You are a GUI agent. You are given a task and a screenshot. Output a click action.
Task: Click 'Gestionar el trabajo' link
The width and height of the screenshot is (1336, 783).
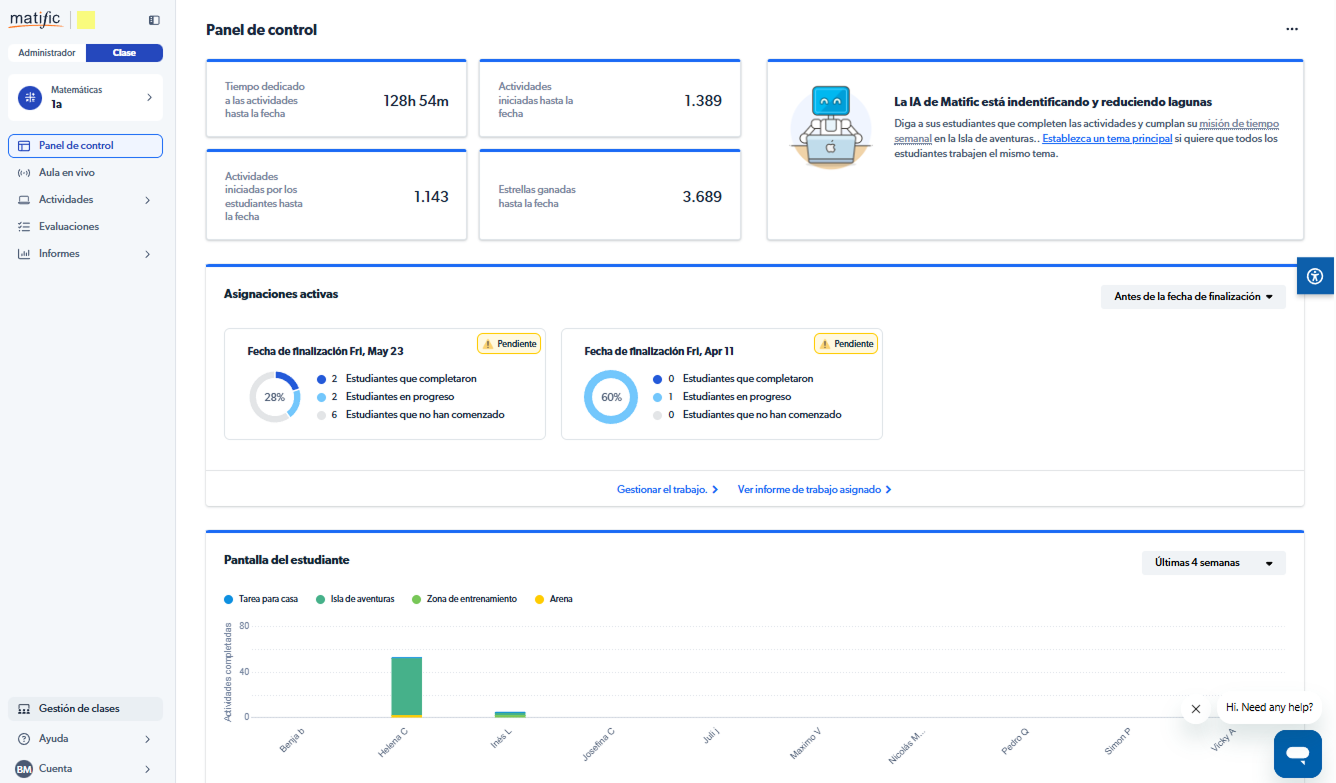(667, 490)
